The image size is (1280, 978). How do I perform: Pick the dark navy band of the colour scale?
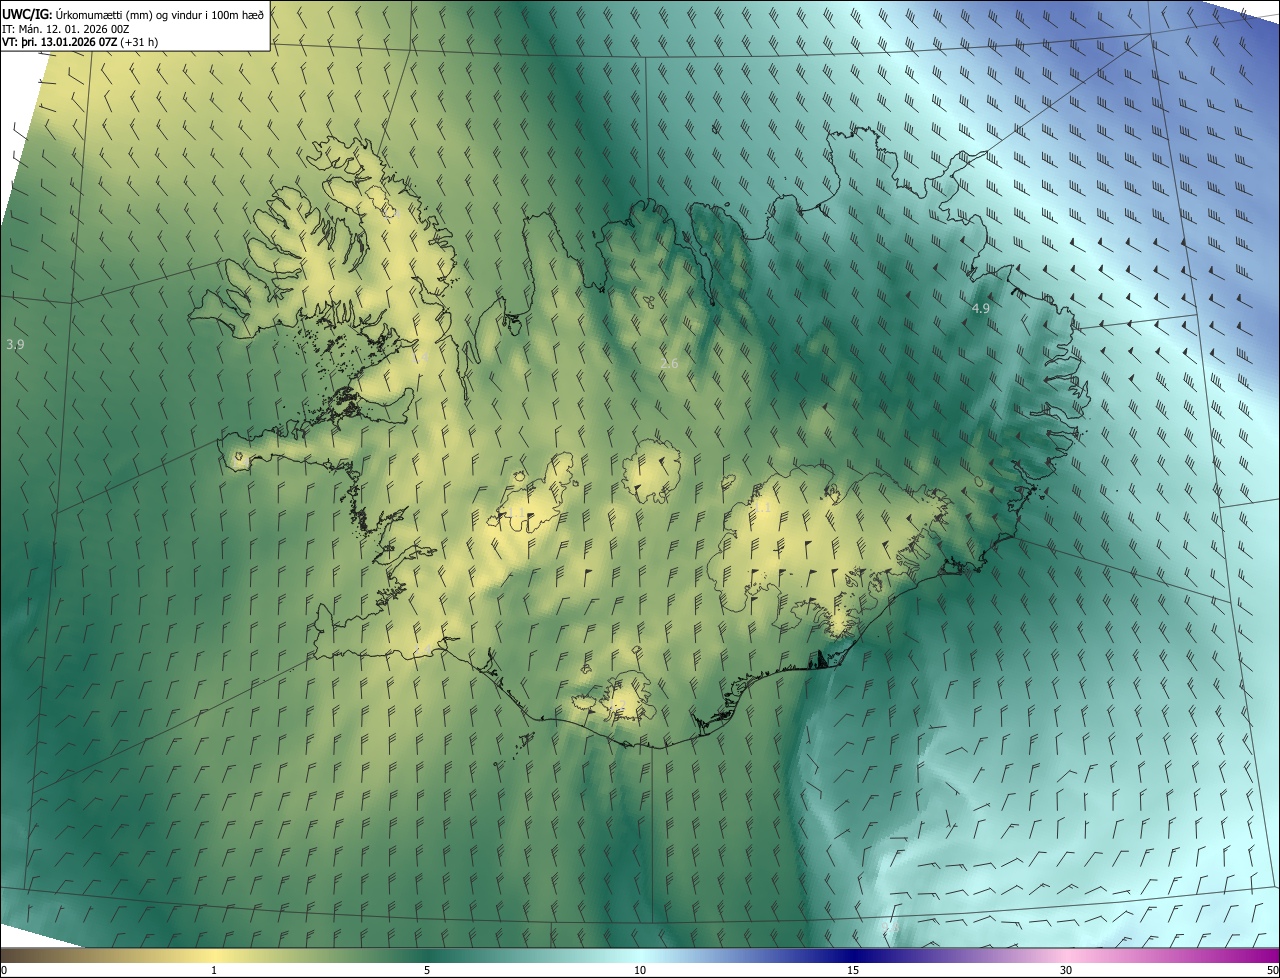tap(853, 955)
